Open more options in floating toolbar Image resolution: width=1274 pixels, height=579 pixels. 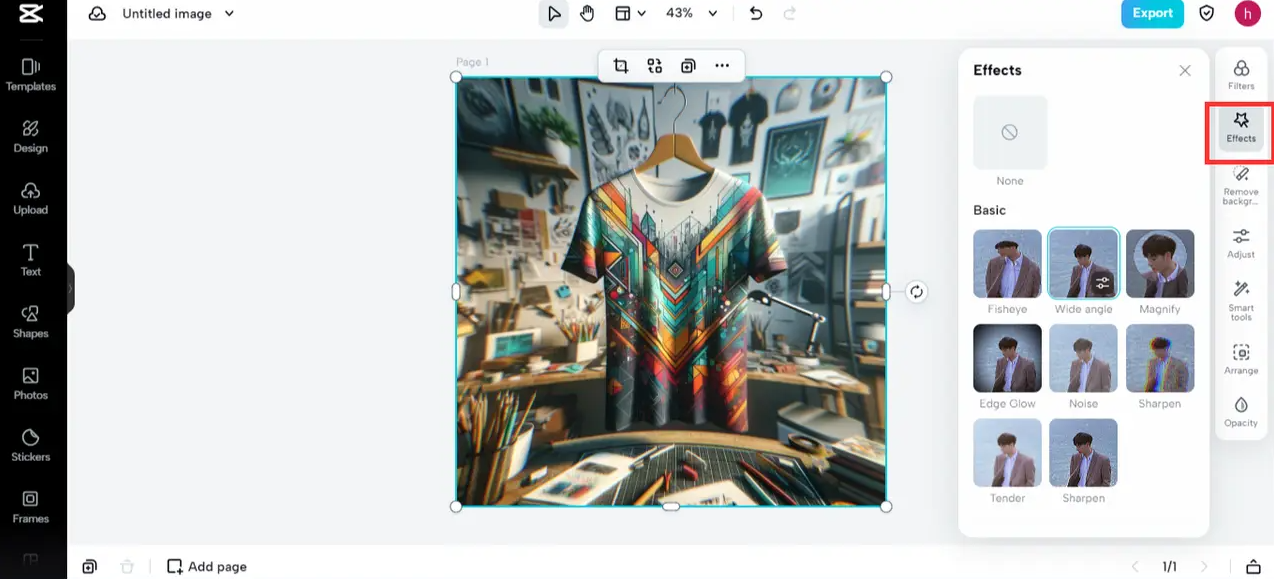pyautogui.click(x=722, y=66)
